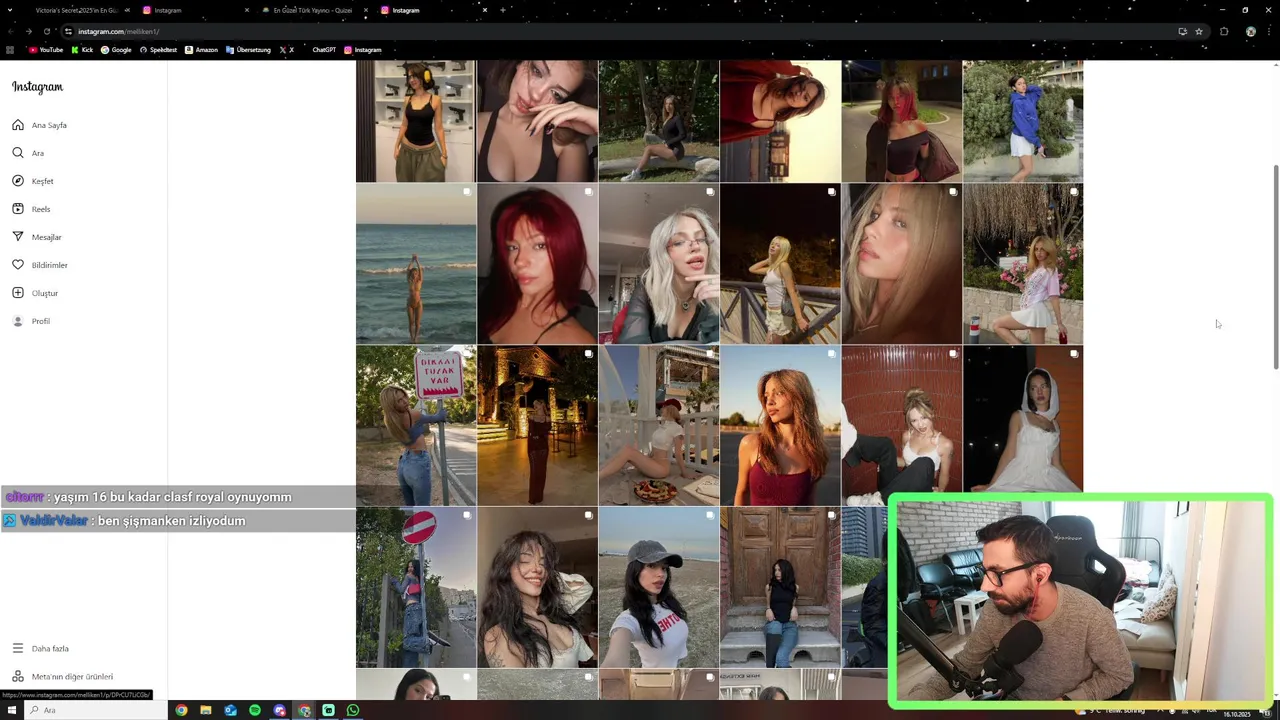Viewport: 1280px width, 720px height.
Task: Open the Chrome profile avatar
Action: 1250,31
